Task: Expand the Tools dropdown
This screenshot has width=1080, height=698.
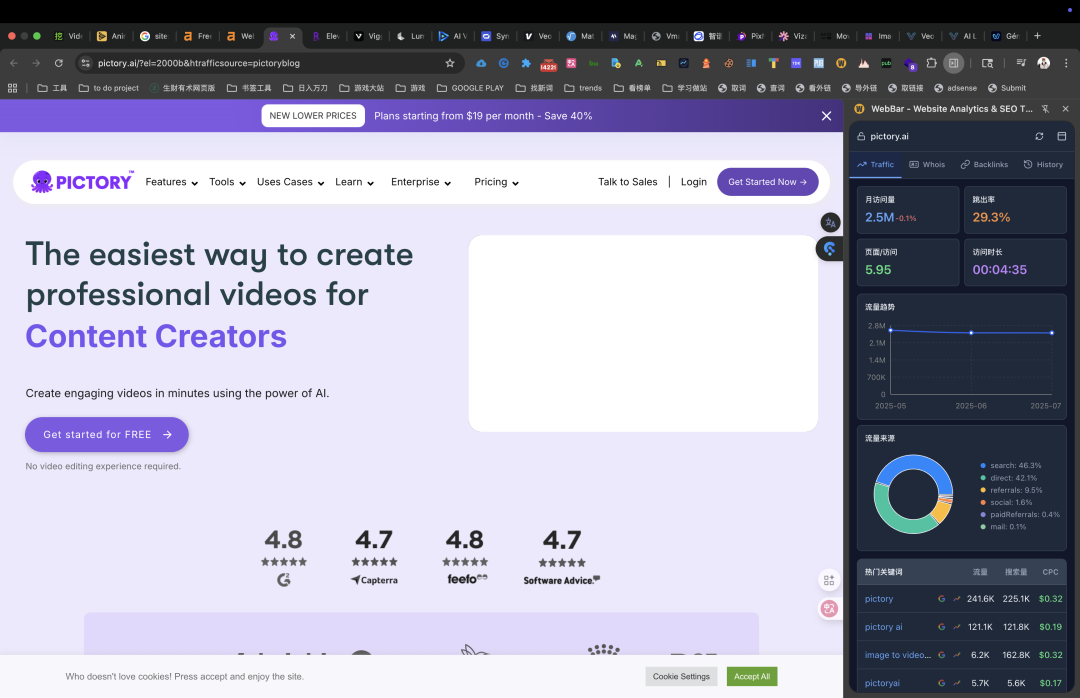Action: [x=227, y=182]
